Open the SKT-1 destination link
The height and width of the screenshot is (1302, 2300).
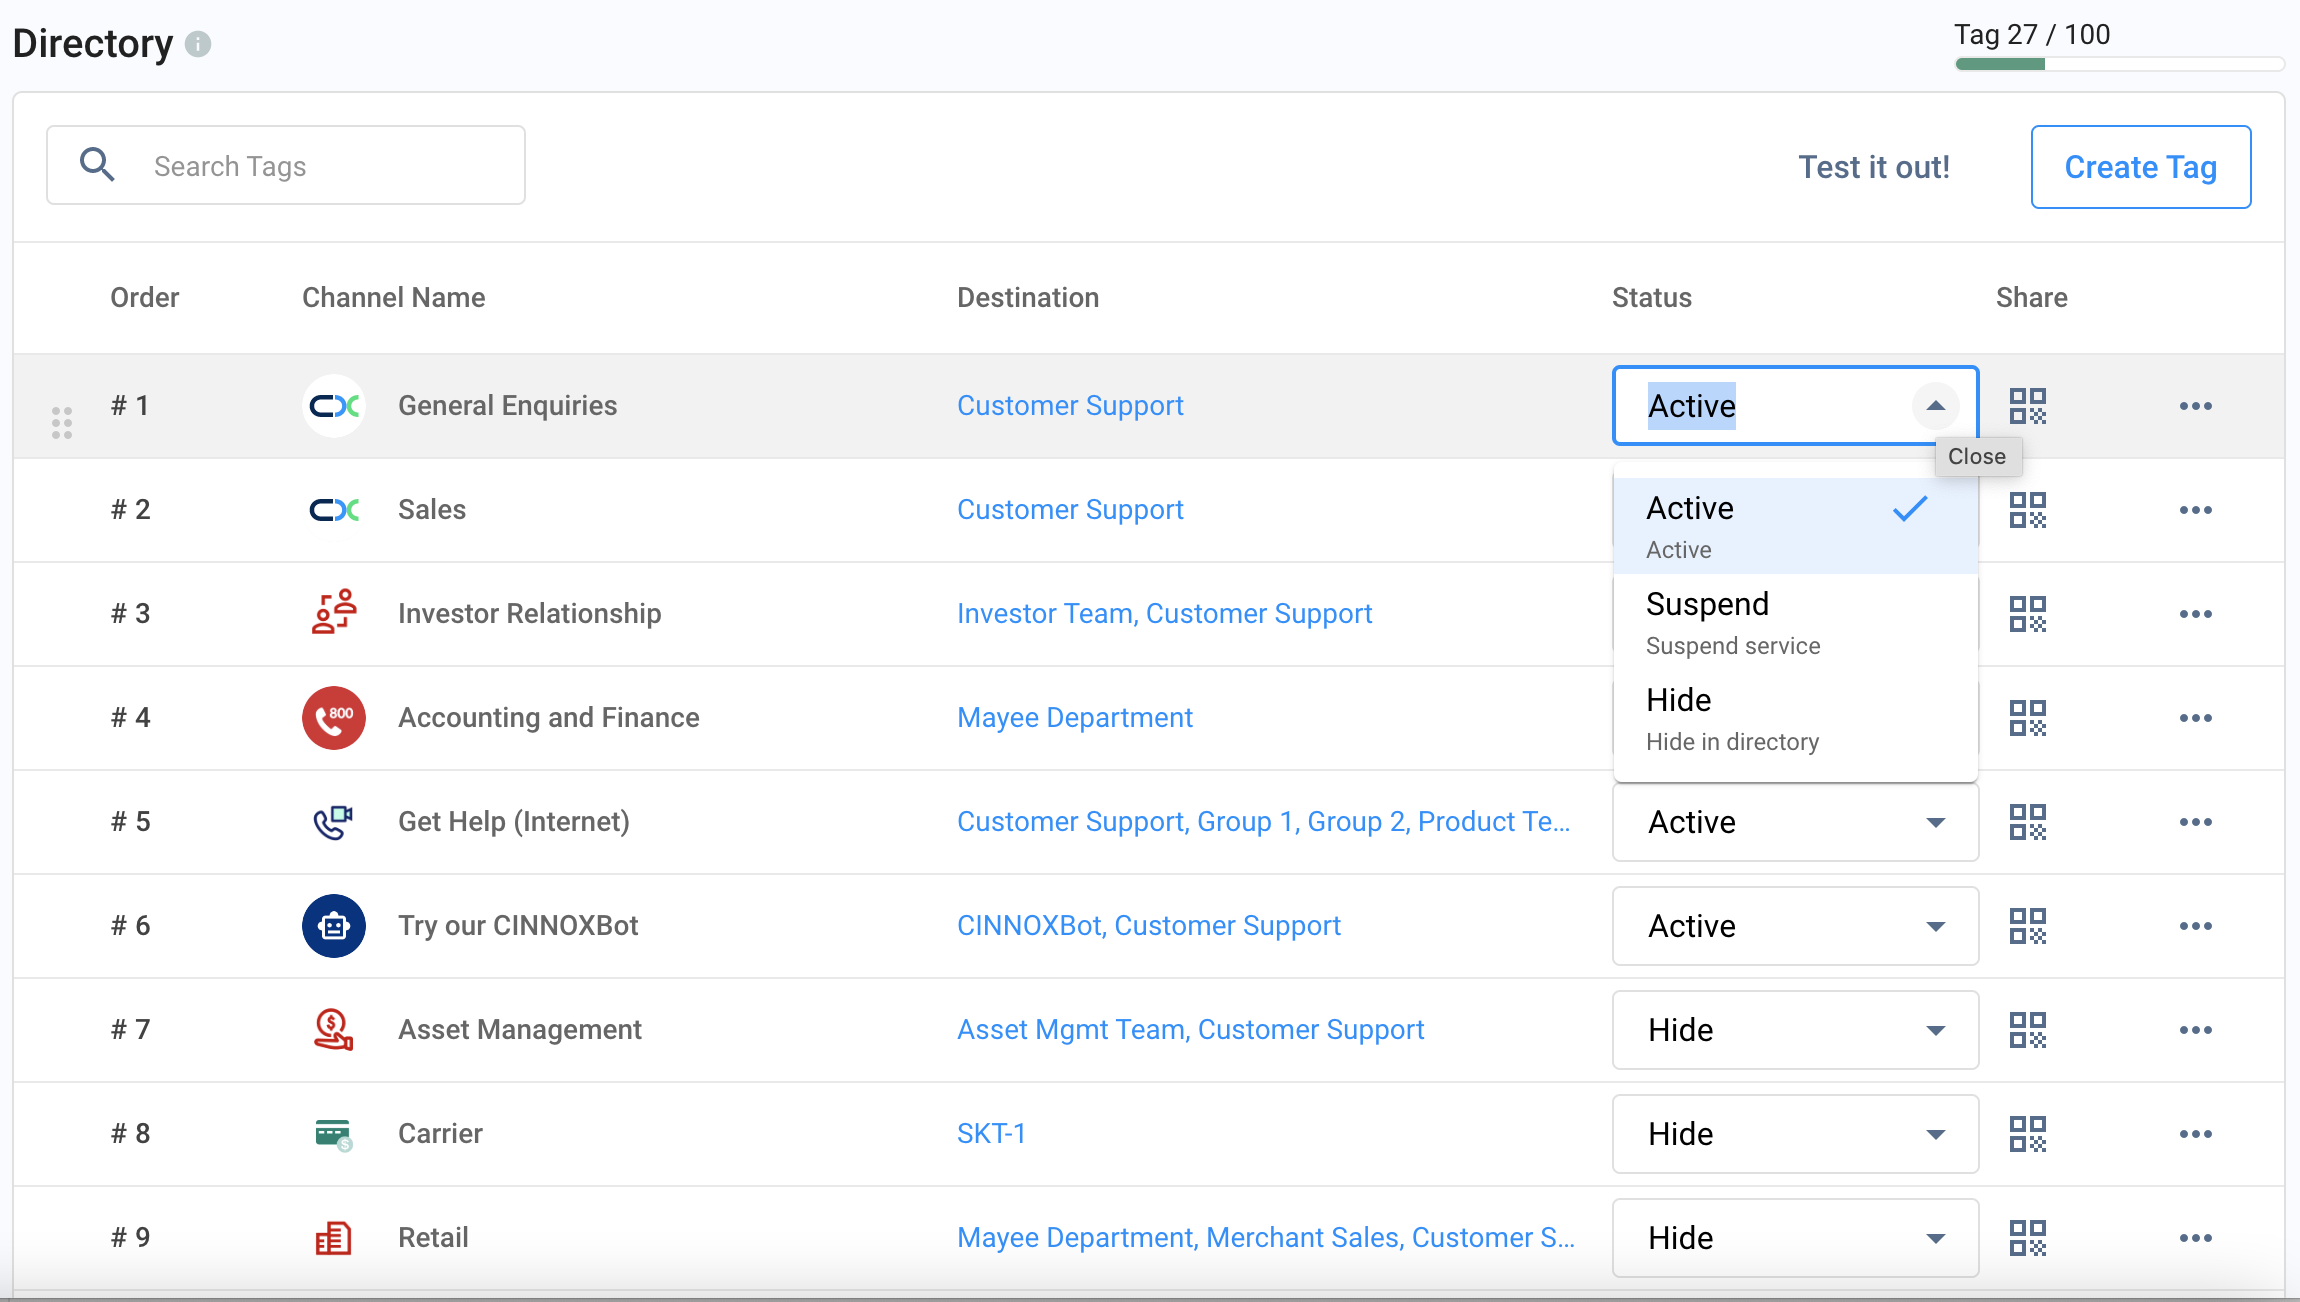click(x=991, y=1134)
